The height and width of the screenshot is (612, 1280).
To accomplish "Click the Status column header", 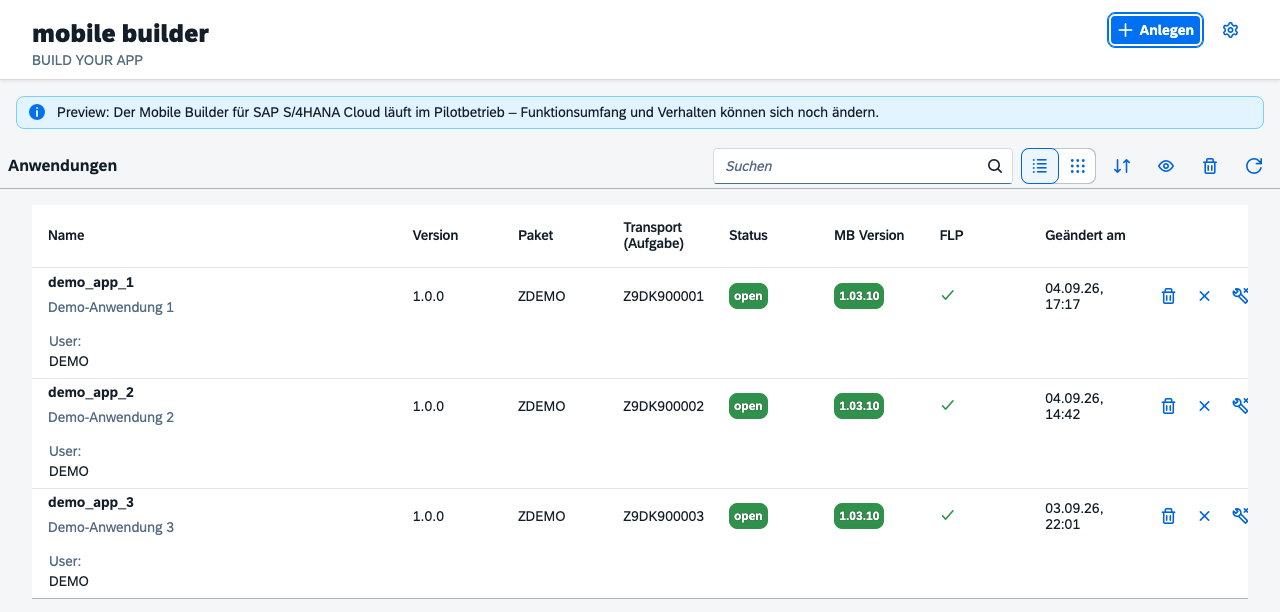I will [x=748, y=236].
